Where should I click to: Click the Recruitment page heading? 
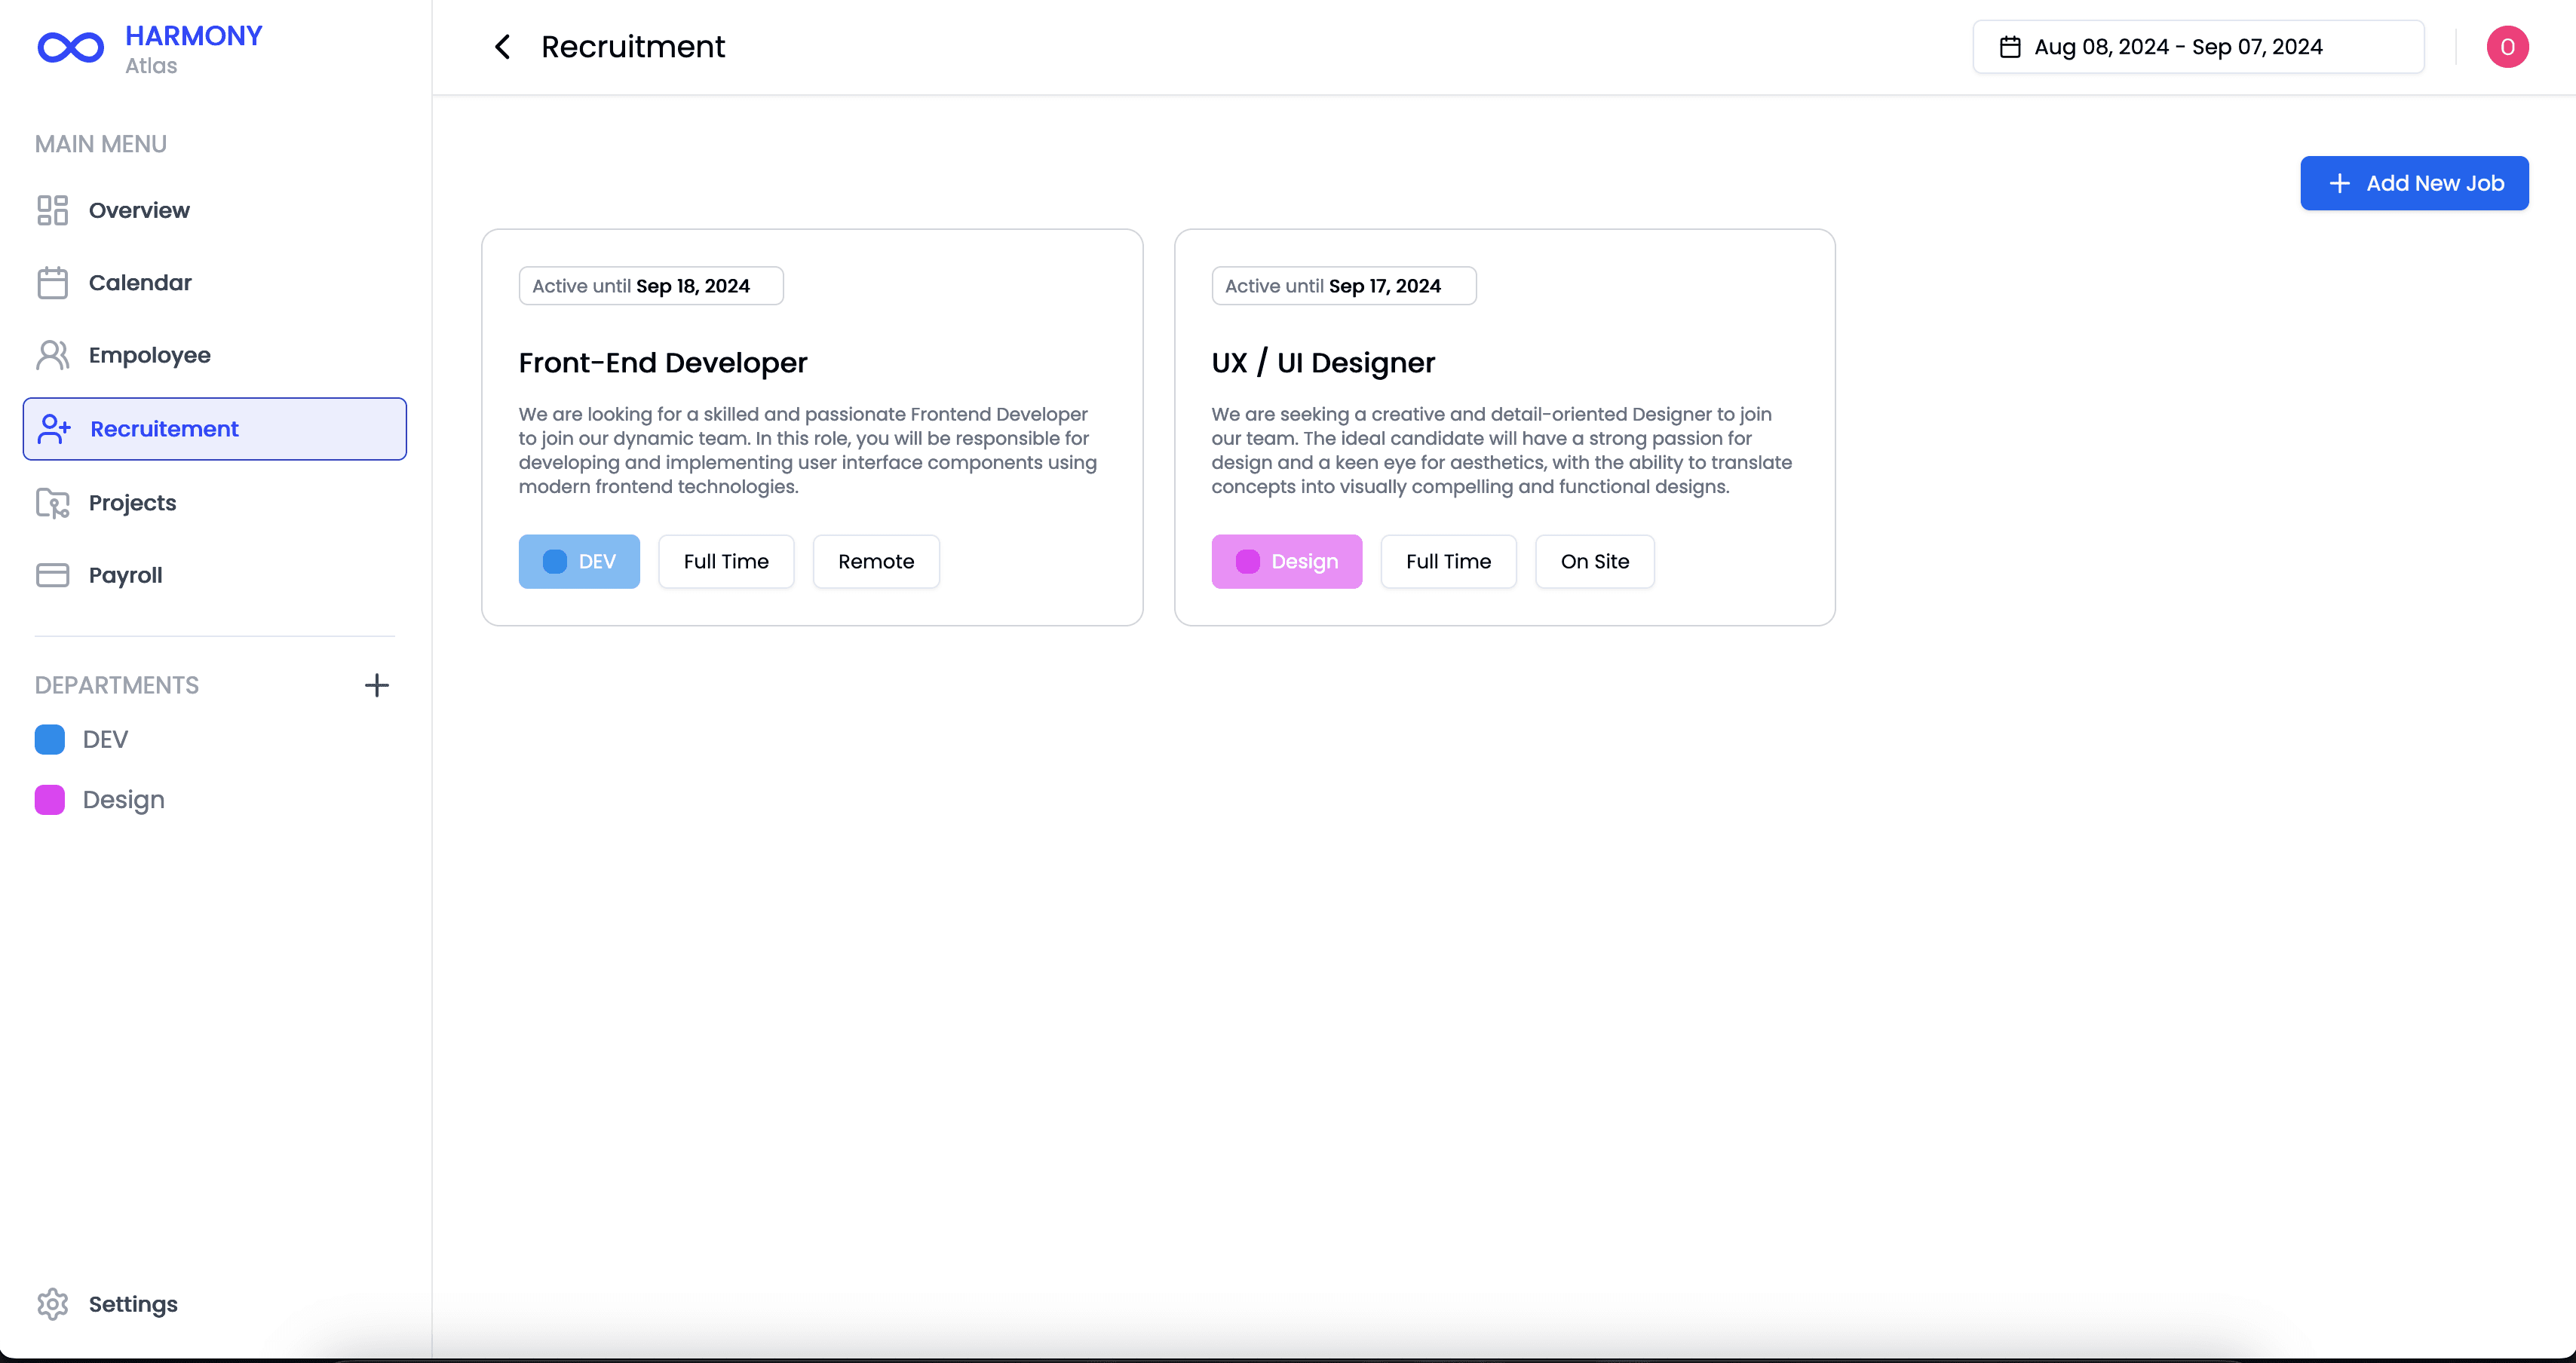(x=633, y=47)
